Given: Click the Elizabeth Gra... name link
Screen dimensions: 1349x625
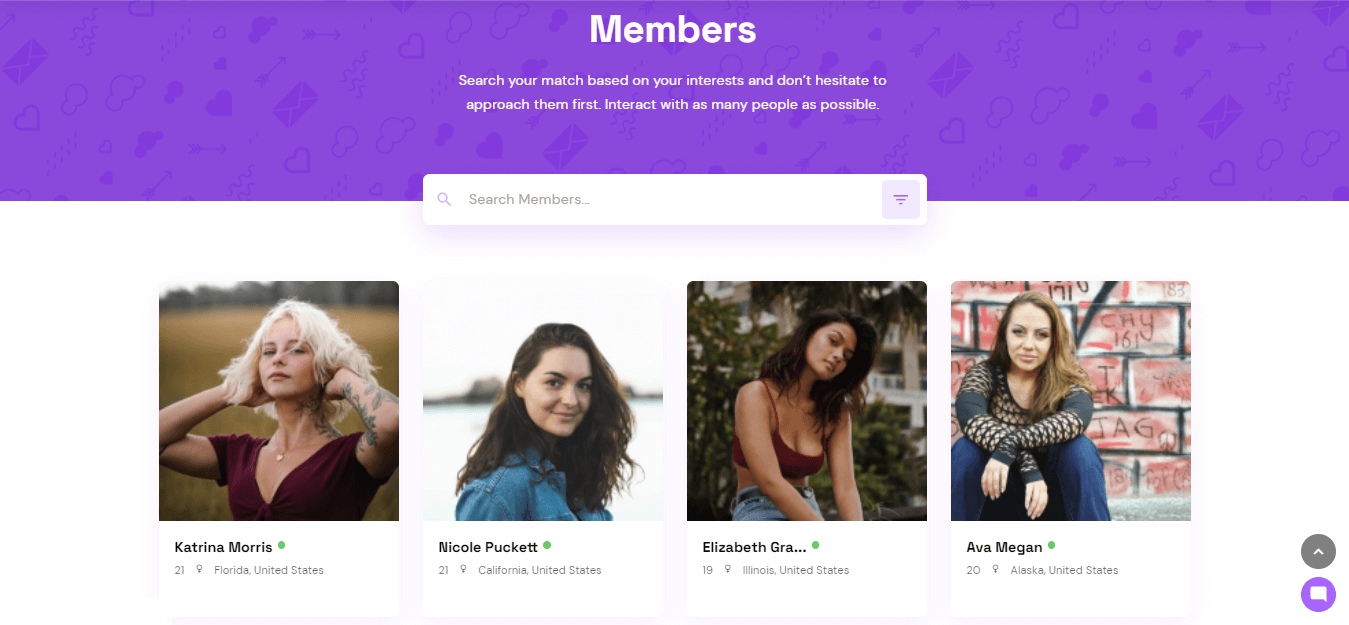Looking at the screenshot, I should (x=754, y=547).
